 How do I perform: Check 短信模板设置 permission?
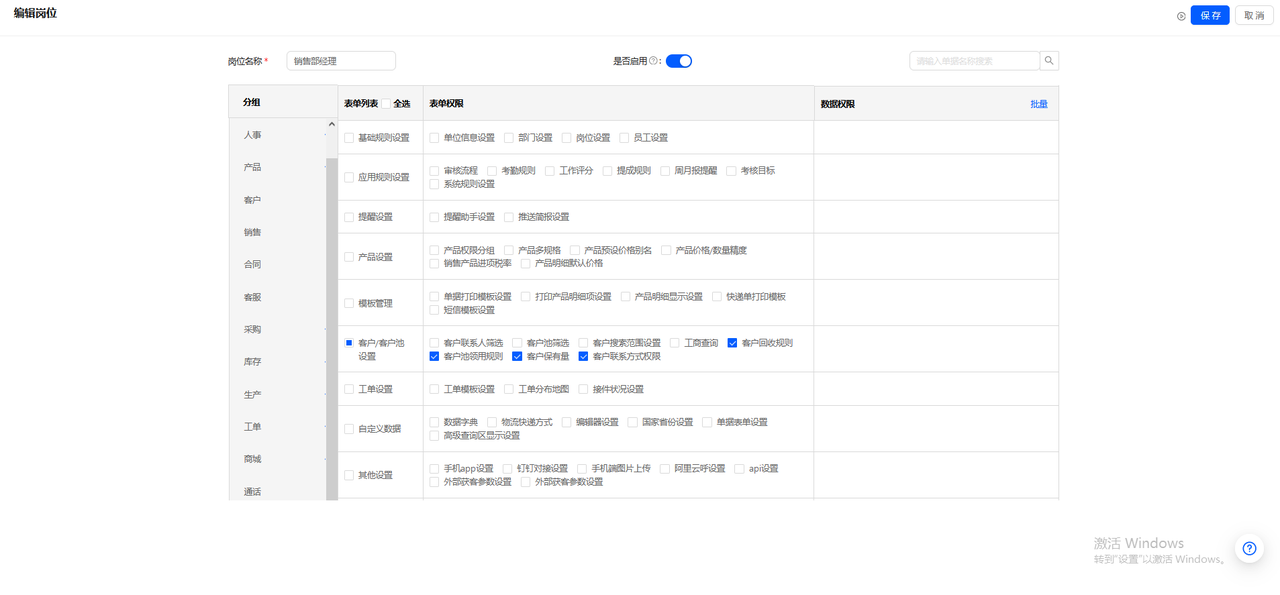pyautogui.click(x=434, y=310)
